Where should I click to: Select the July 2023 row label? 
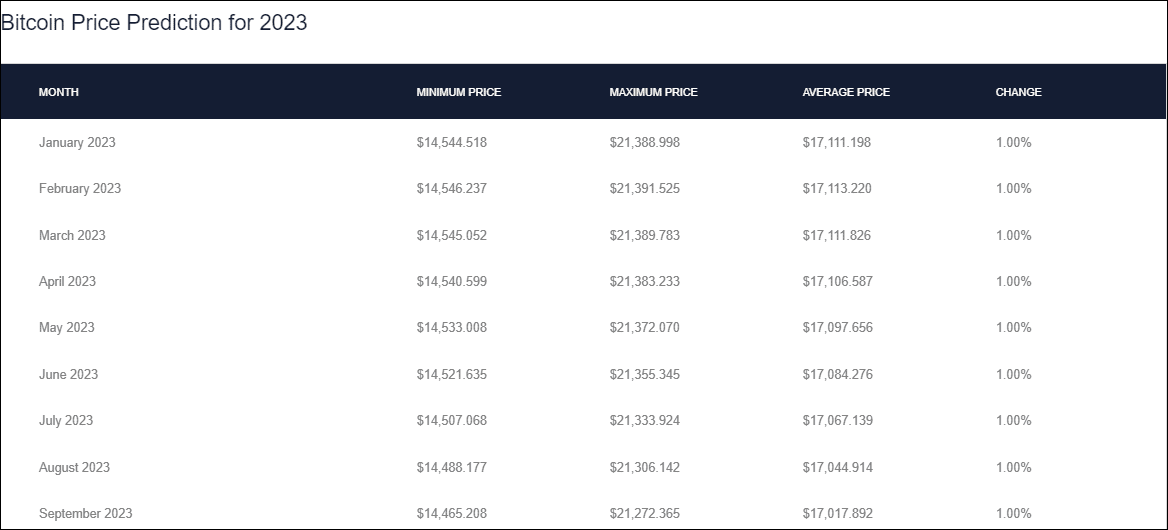coord(66,421)
